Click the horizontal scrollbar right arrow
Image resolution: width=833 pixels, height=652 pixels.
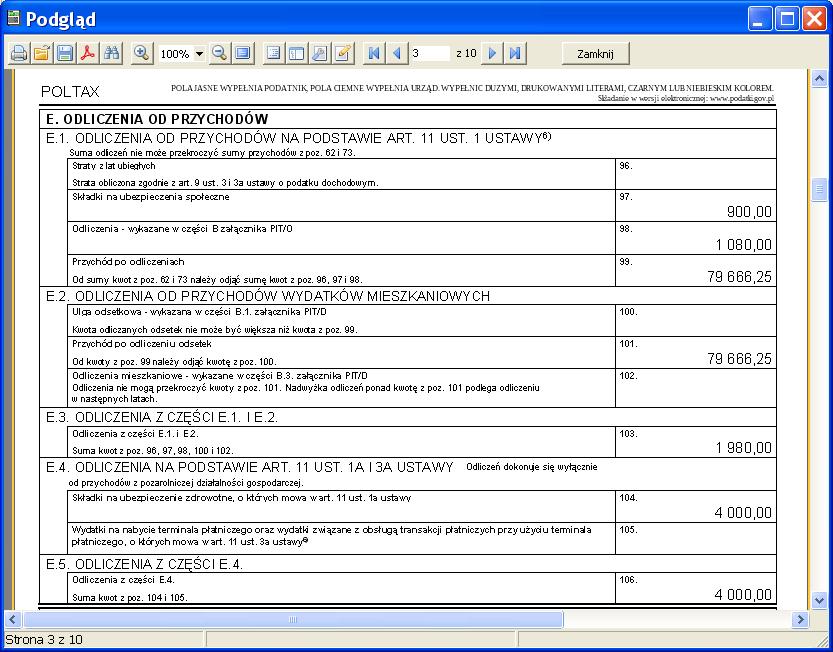click(x=799, y=620)
